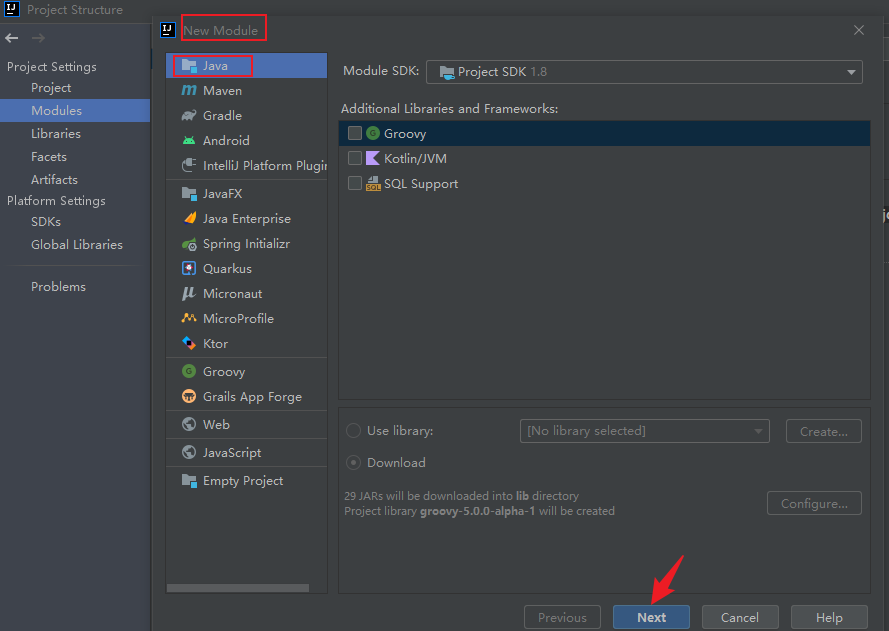The height and width of the screenshot is (631, 889).
Task: Click the horizontal scrollbar under module list
Action: click(238, 588)
